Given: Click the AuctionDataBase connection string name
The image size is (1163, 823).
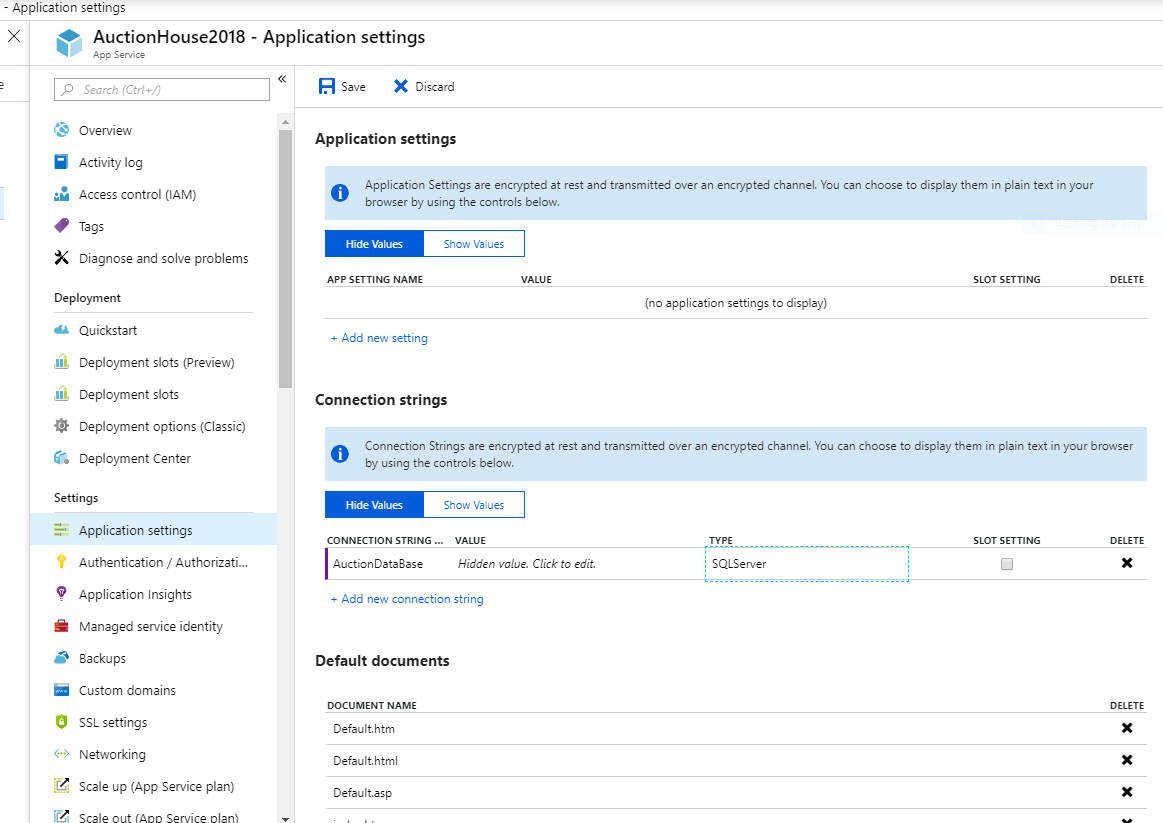Looking at the screenshot, I should (x=378, y=564).
